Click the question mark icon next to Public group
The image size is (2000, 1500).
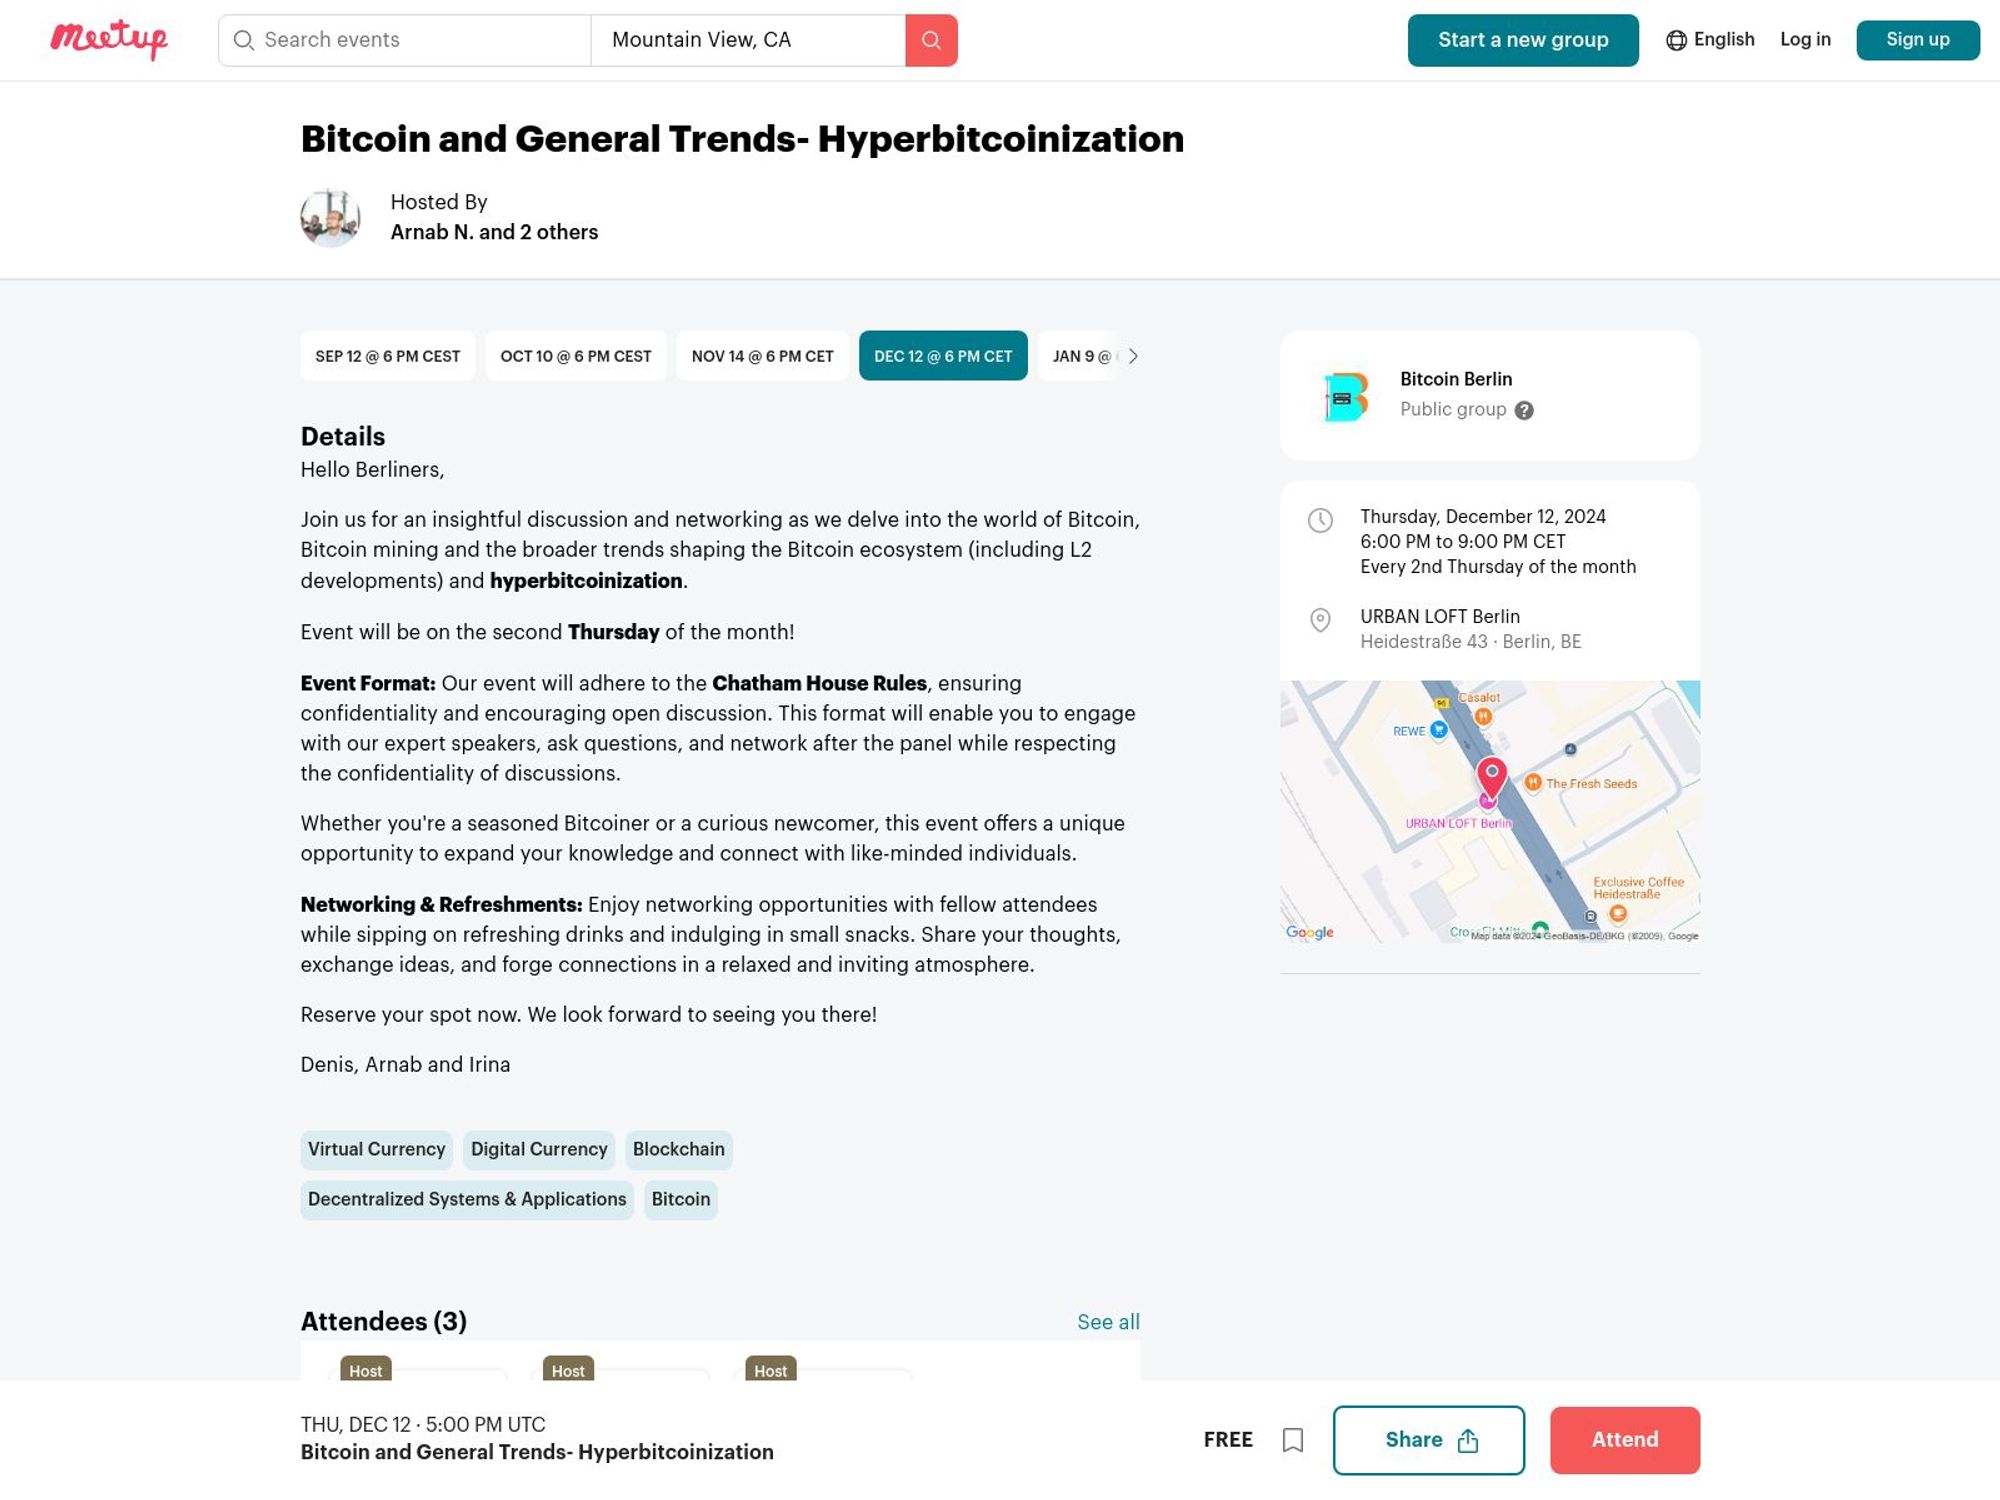tap(1523, 410)
